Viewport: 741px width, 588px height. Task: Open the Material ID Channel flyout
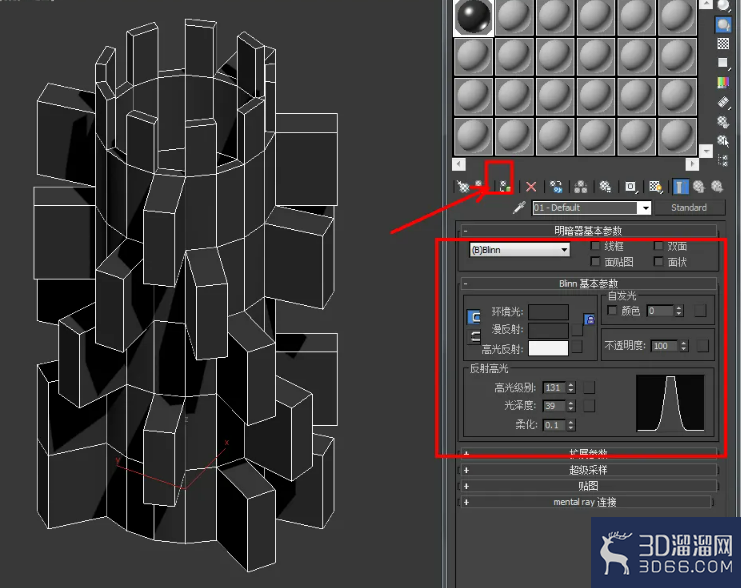tap(631, 187)
